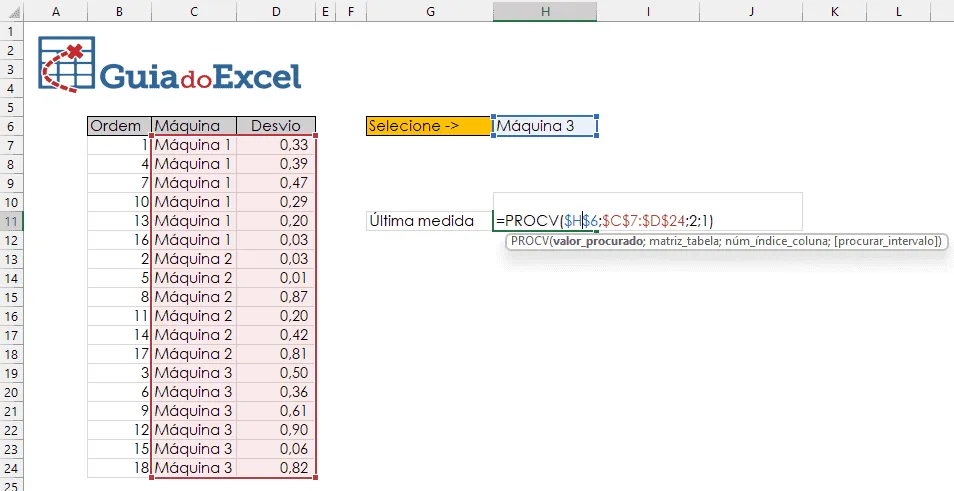954x491 pixels.
Task: Click the 'Última medida' label cell
Action: (429, 221)
